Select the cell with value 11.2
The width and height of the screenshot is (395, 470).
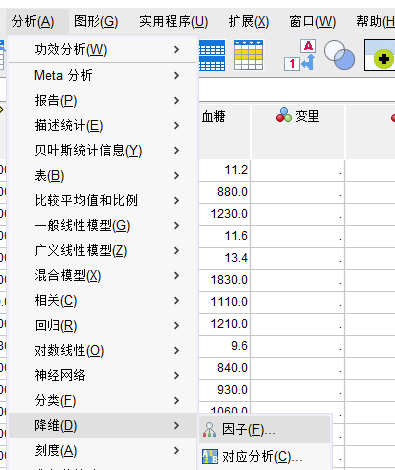click(x=225, y=170)
